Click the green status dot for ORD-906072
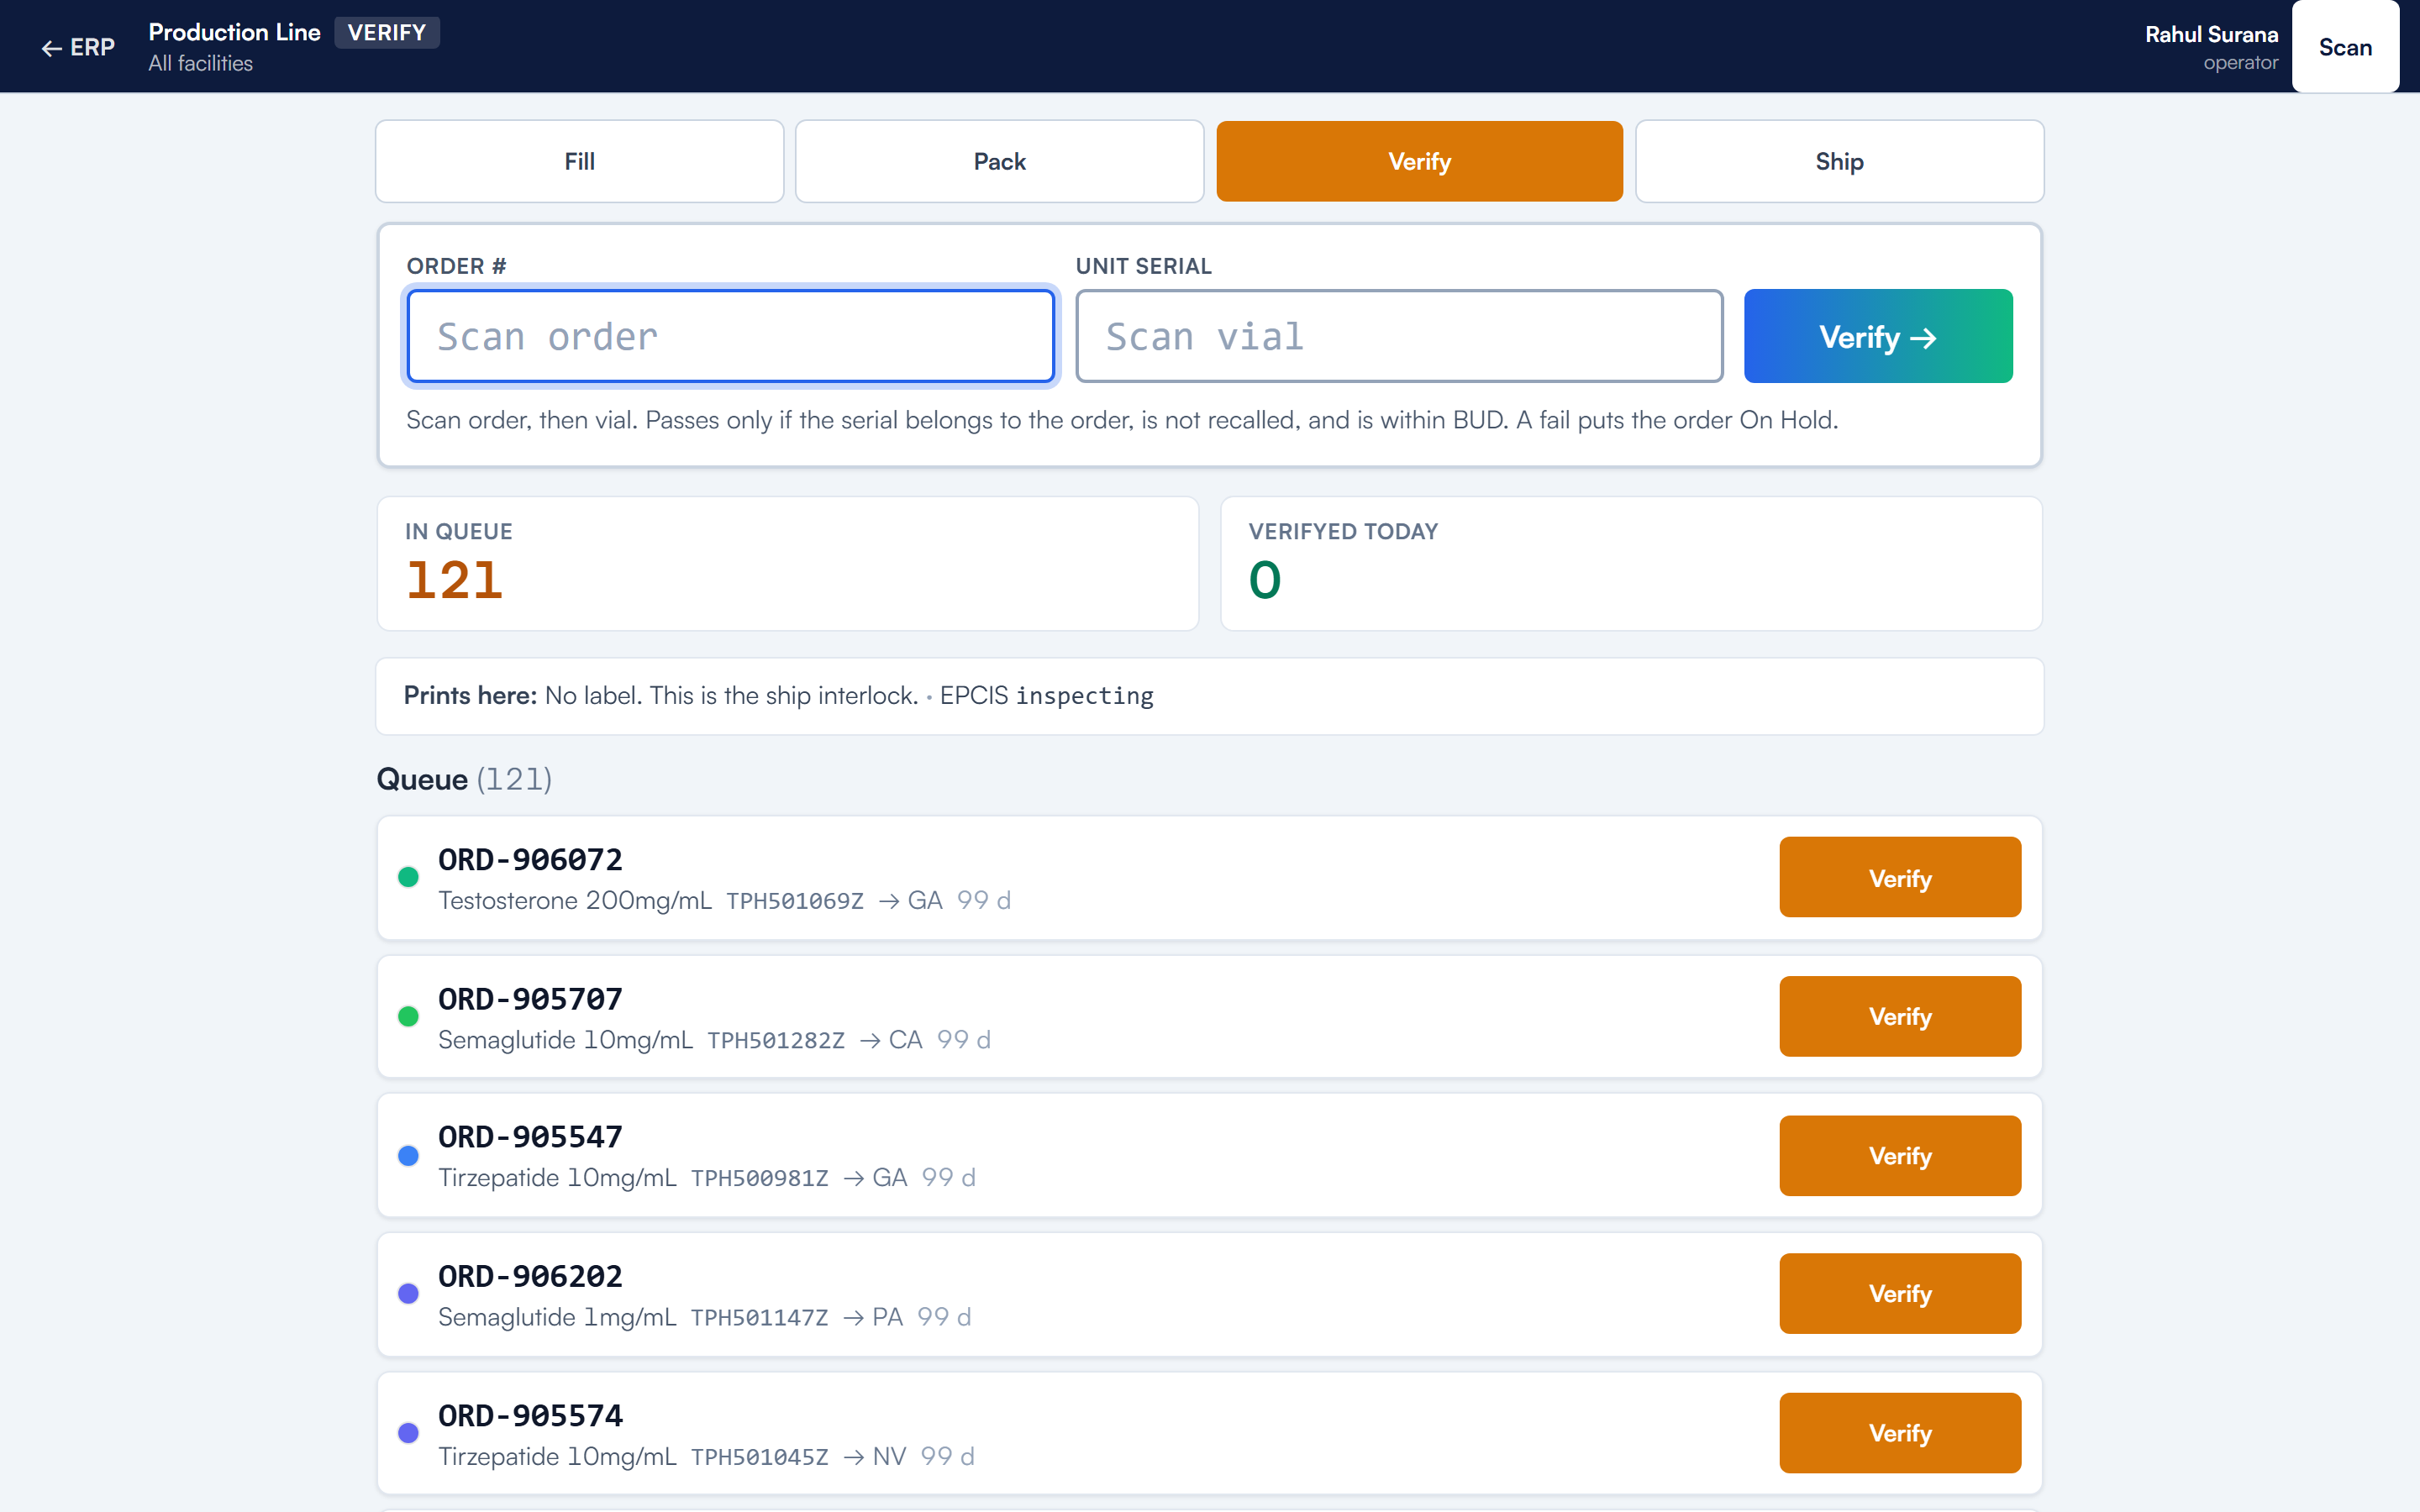 (408, 877)
